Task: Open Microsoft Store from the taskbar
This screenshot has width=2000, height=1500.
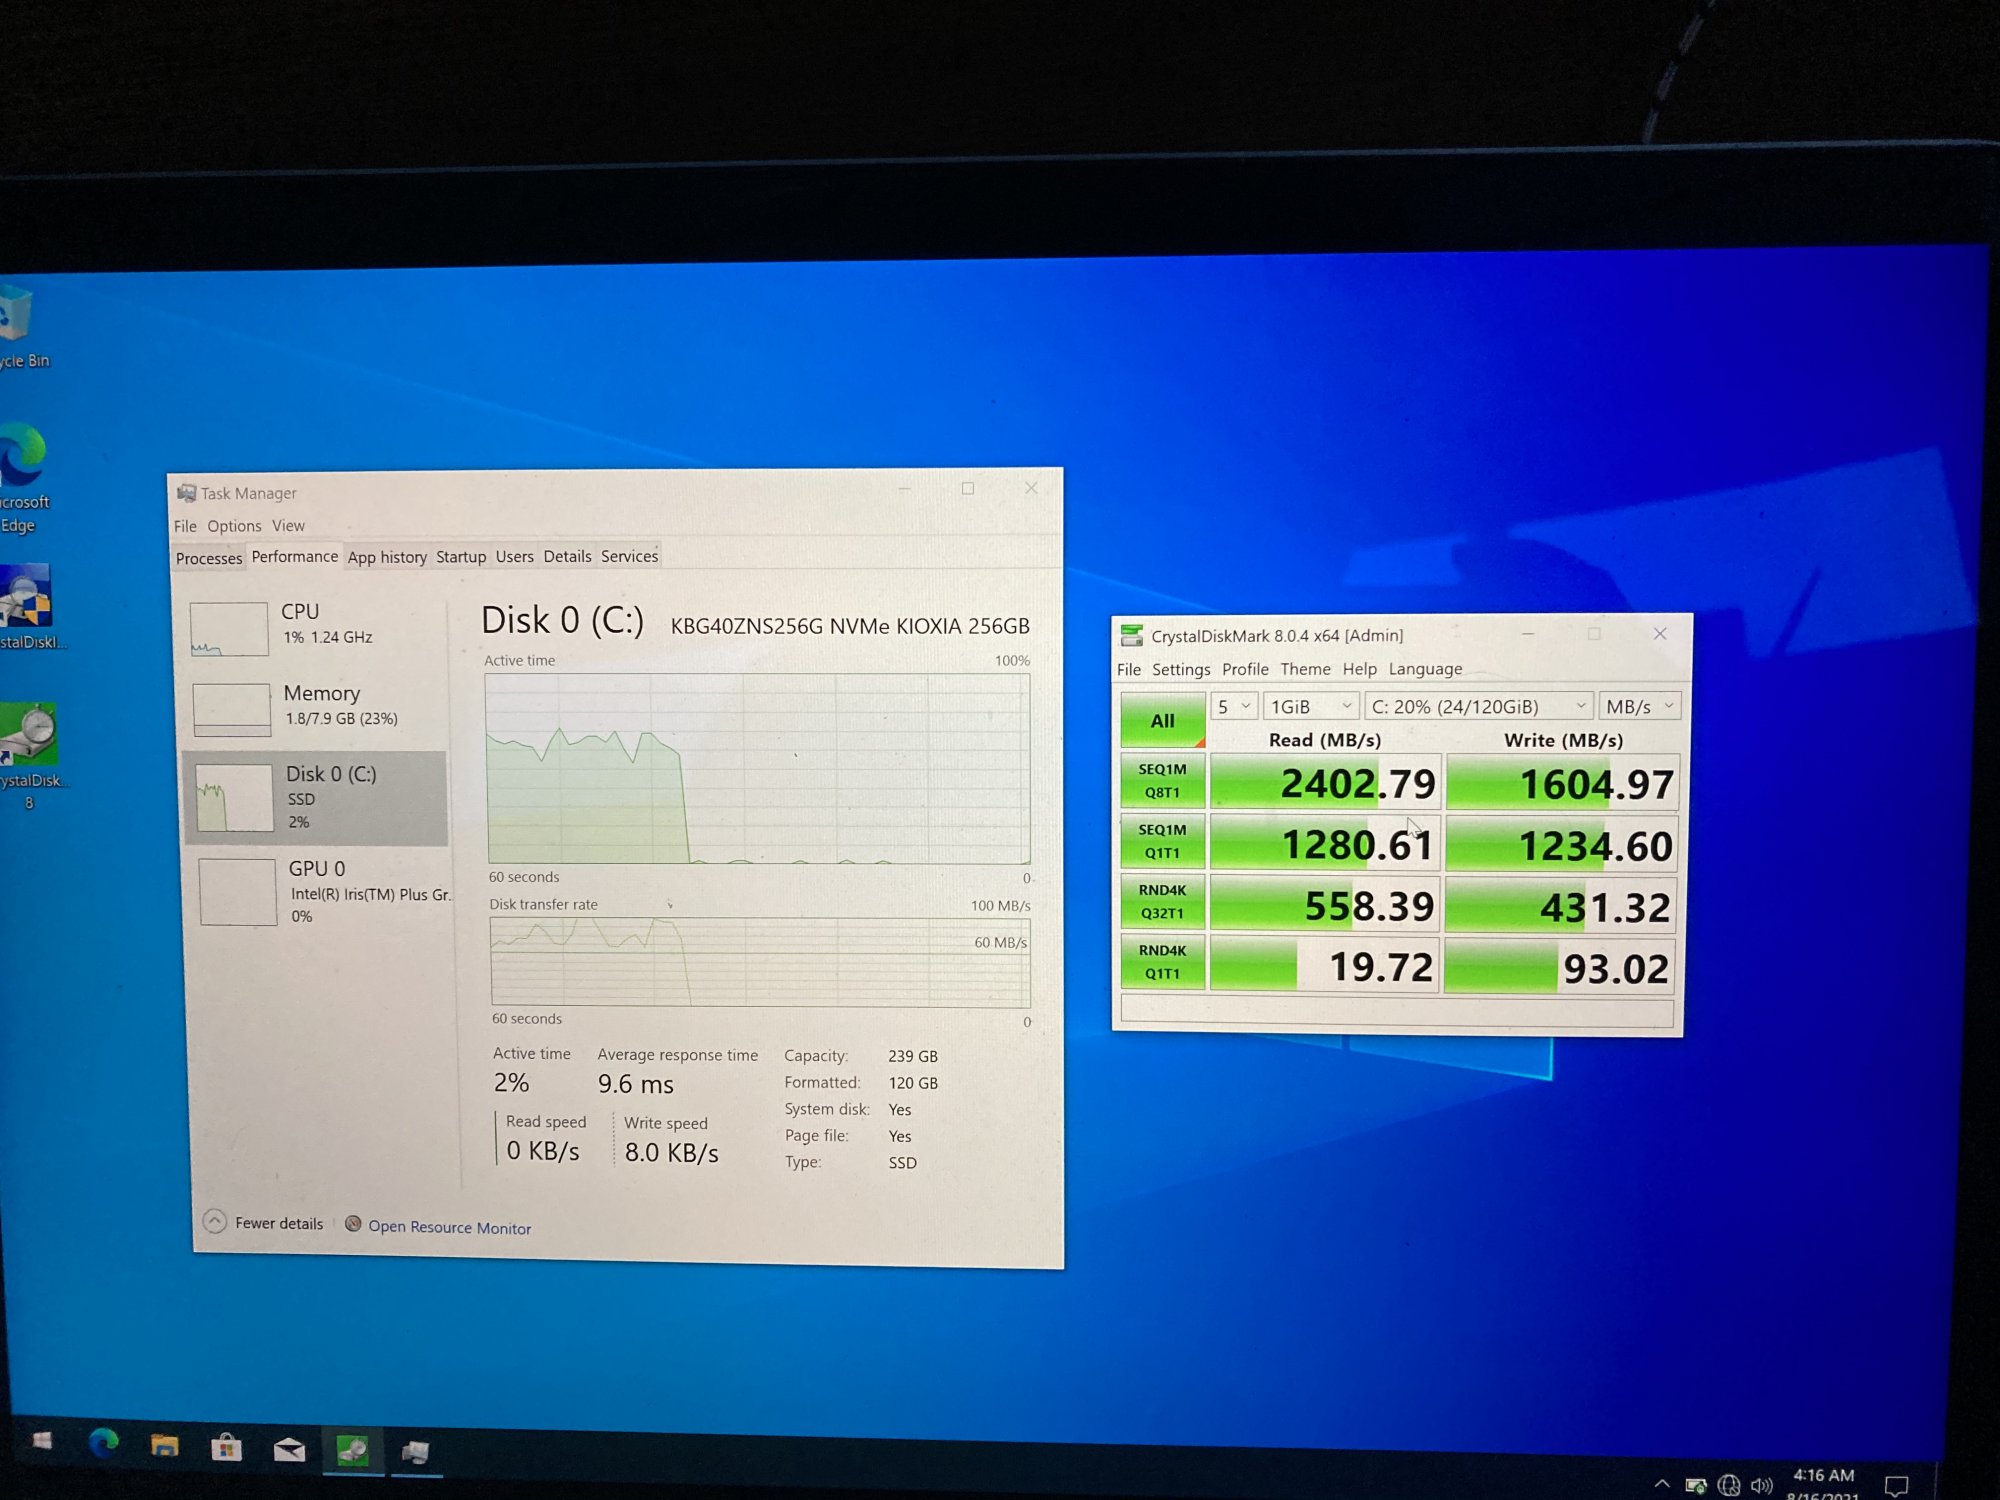Action: click(x=227, y=1448)
